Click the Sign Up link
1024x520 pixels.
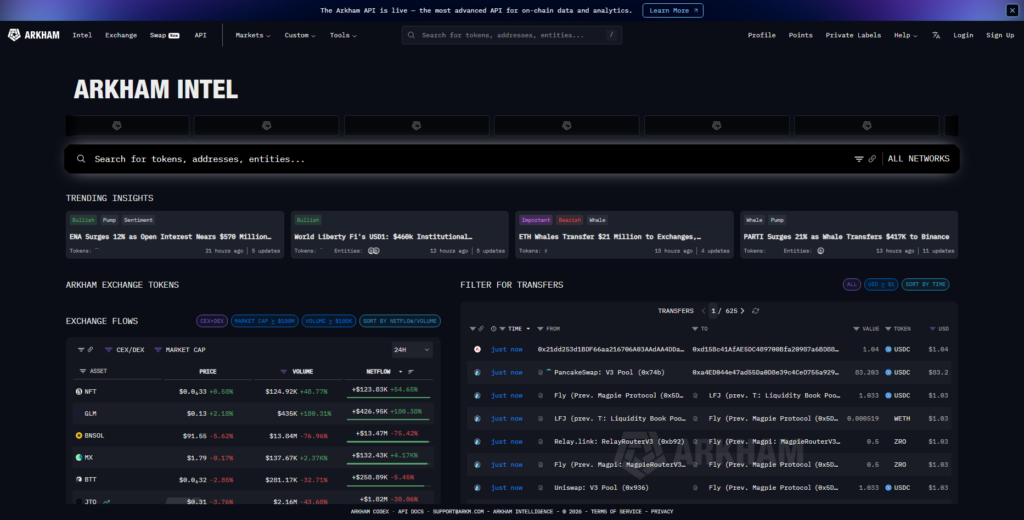[x=1000, y=35]
